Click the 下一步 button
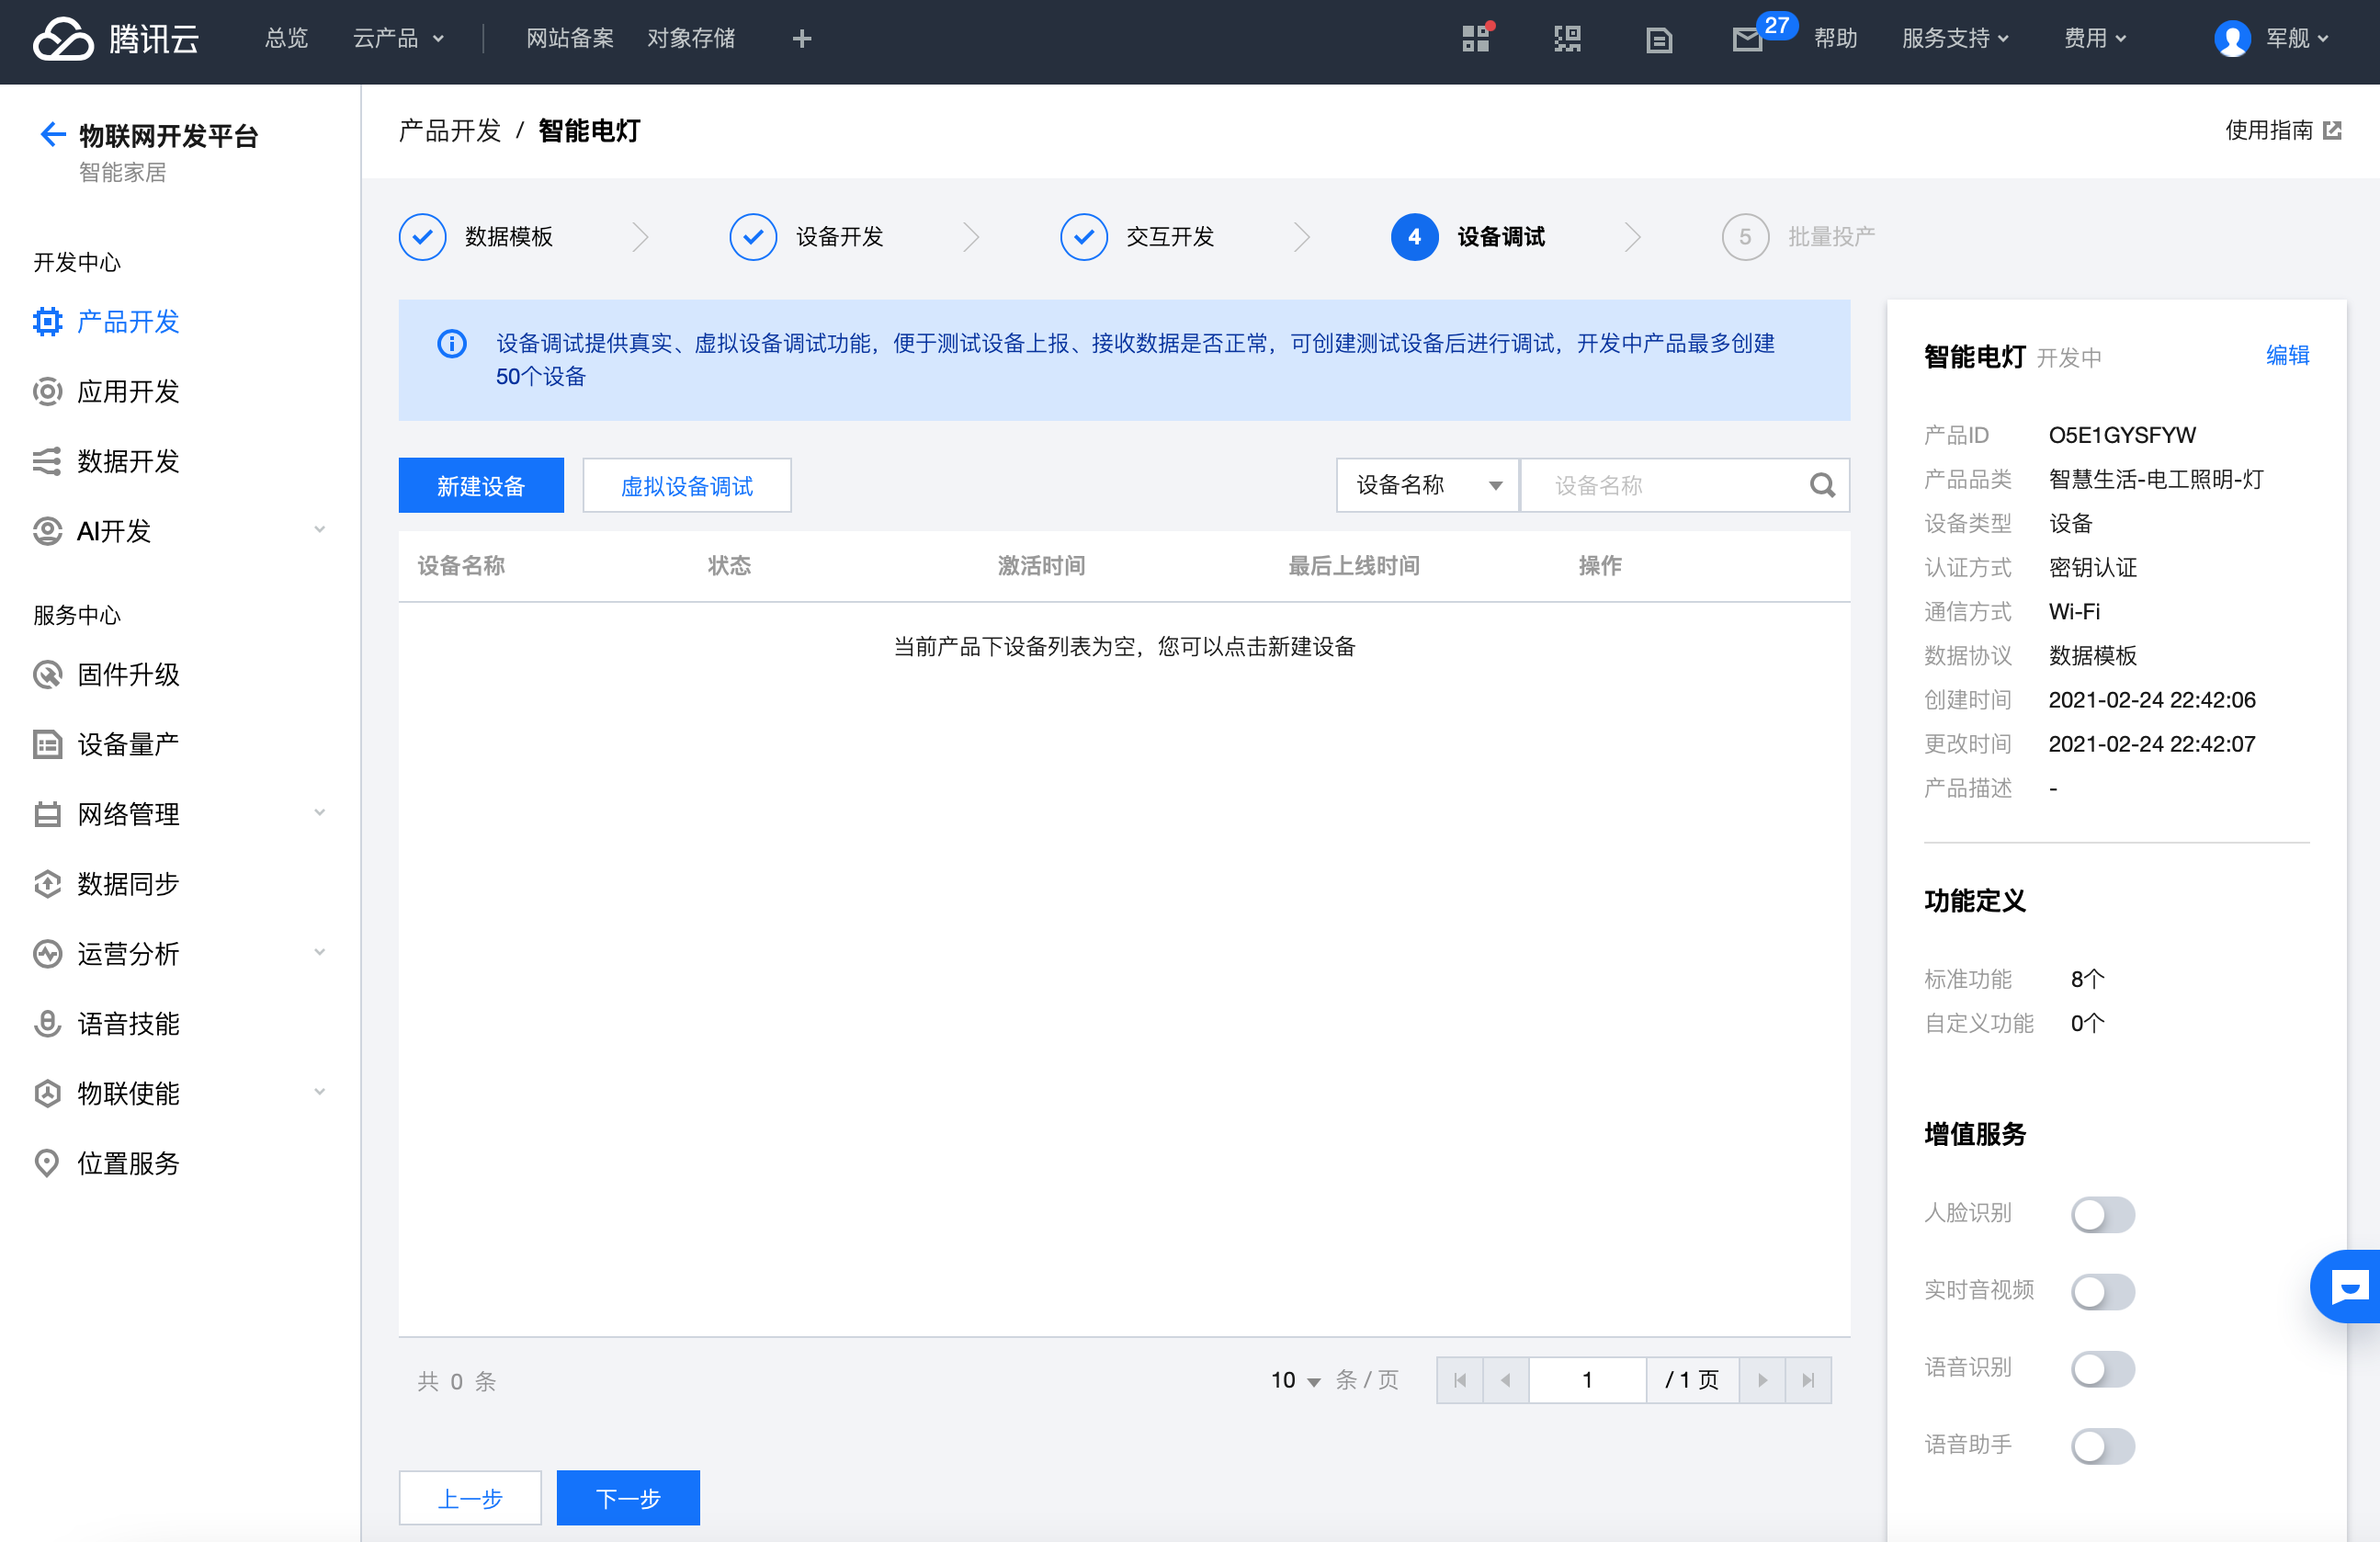2380x1542 pixels. pyautogui.click(x=627, y=1497)
